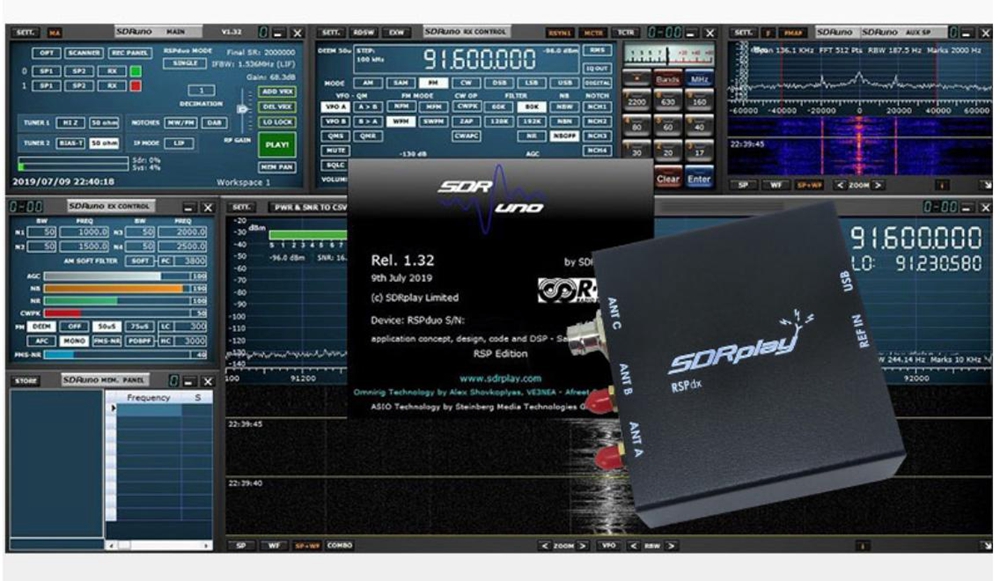Toggle the MUTE button in RX Control
The width and height of the screenshot is (1000, 581).
pos(335,149)
